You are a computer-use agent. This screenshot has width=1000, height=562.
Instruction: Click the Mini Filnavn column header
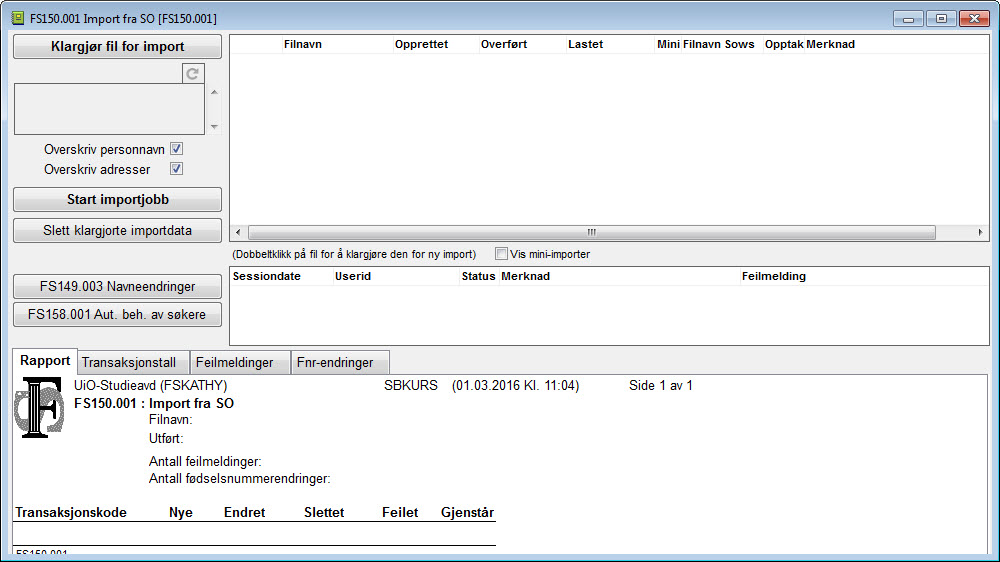pos(689,44)
